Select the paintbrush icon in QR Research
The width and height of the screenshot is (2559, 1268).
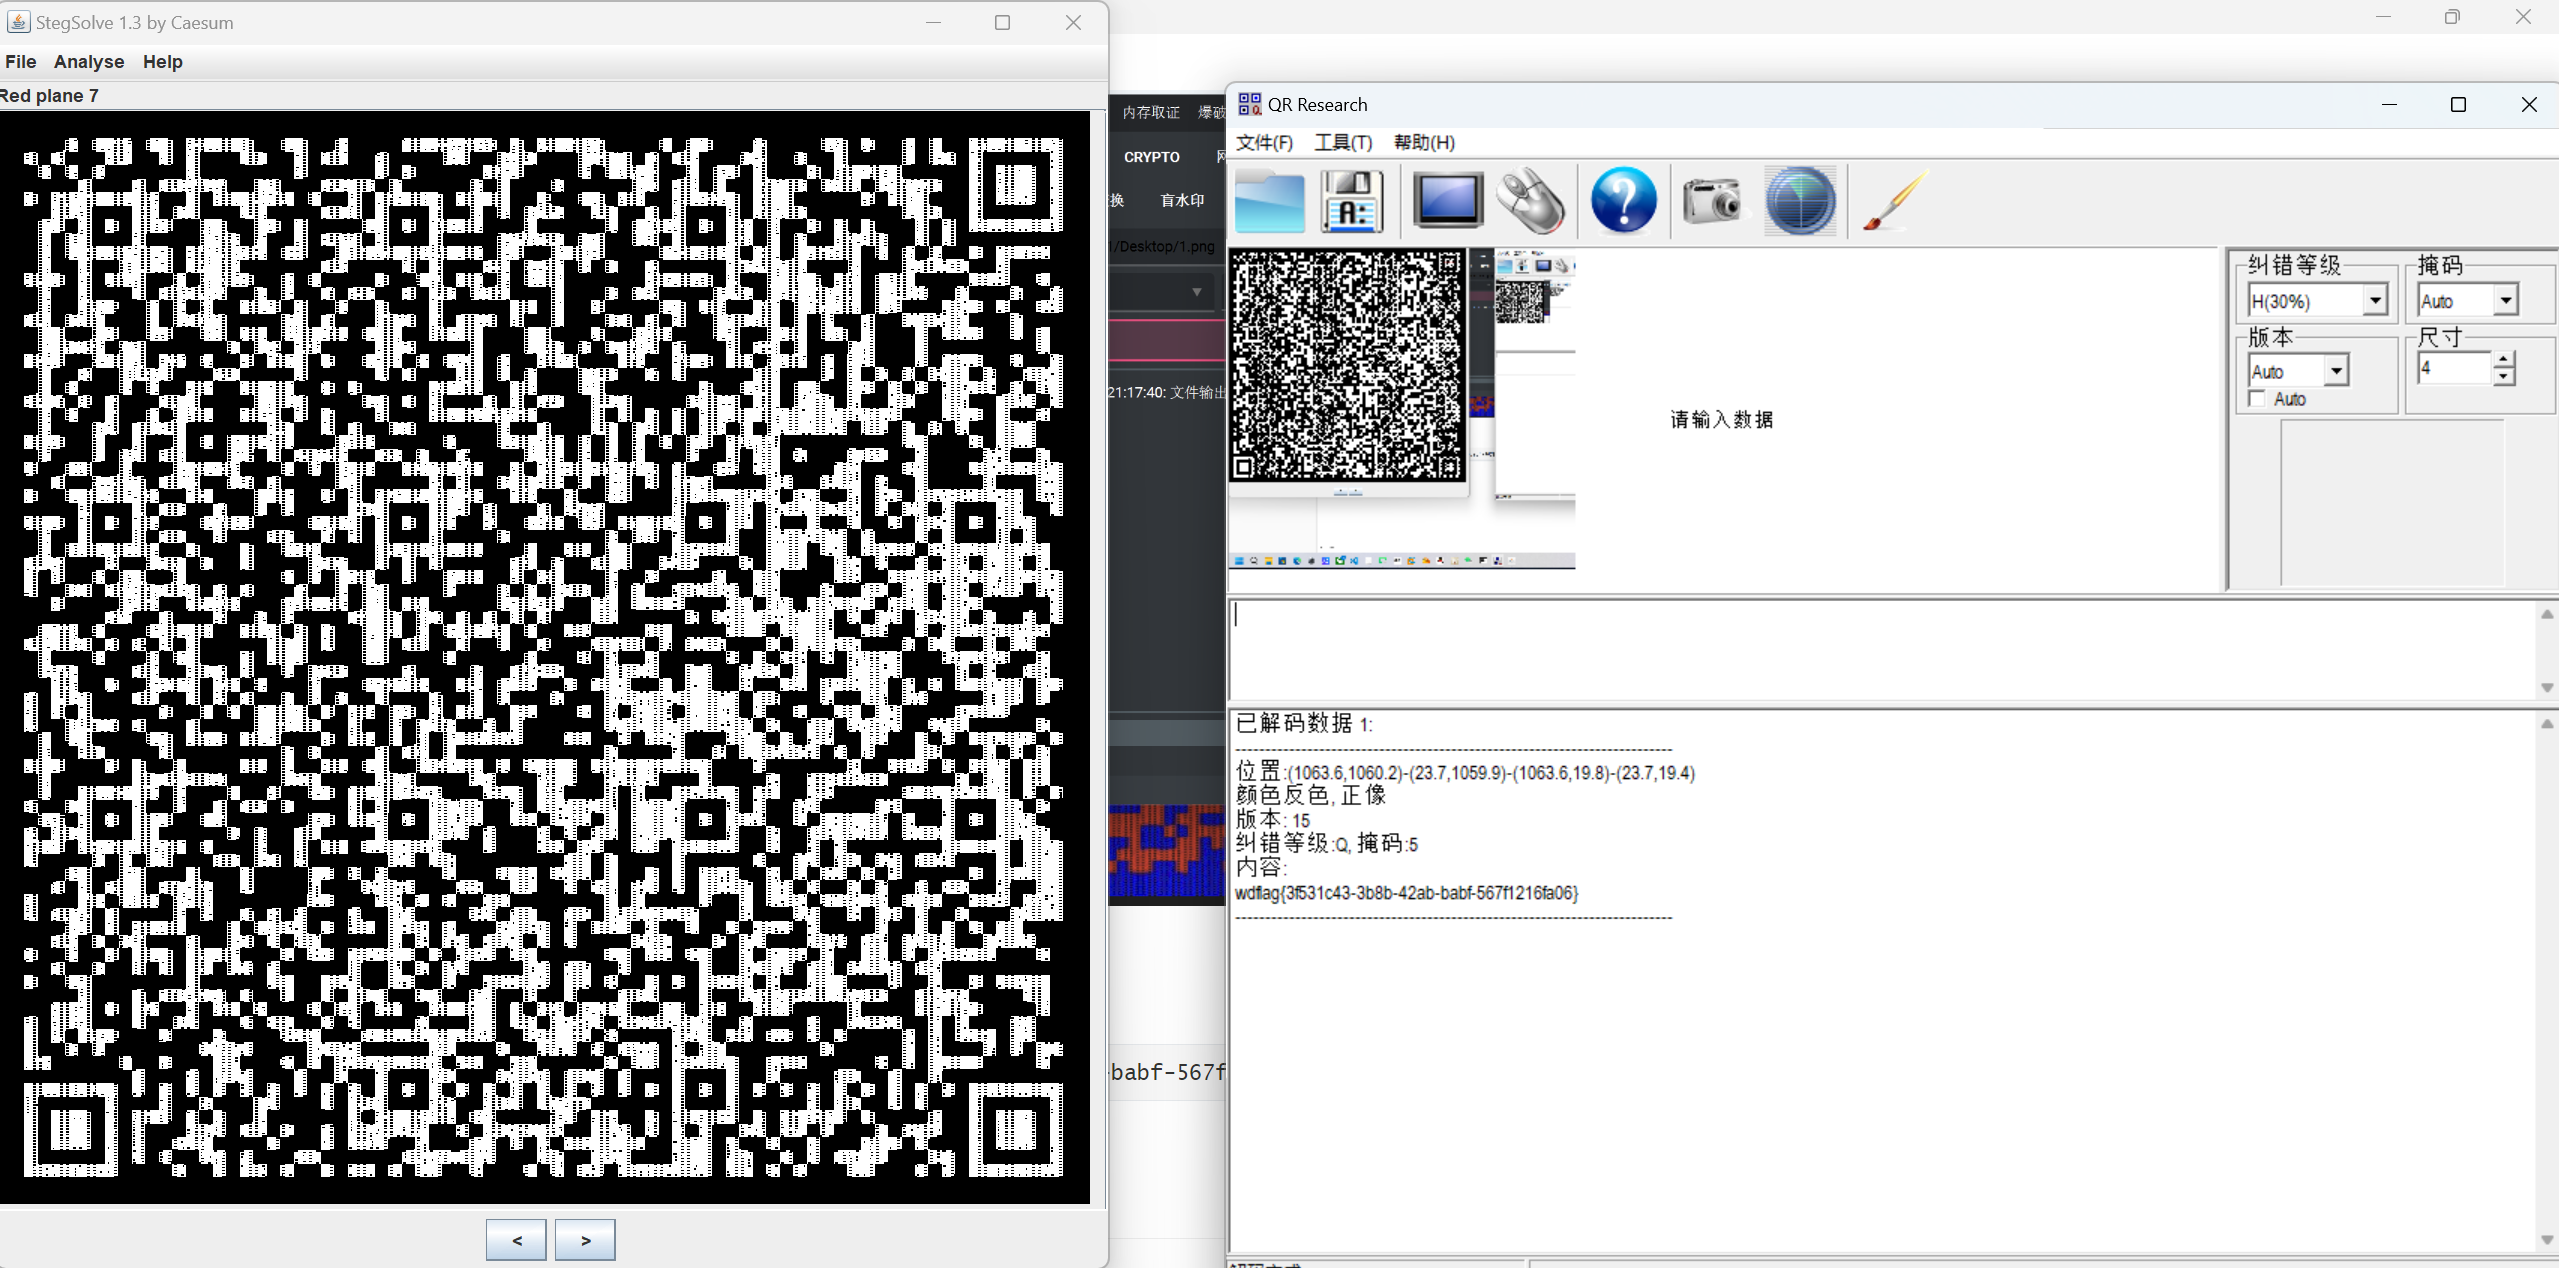(1894, 201)
